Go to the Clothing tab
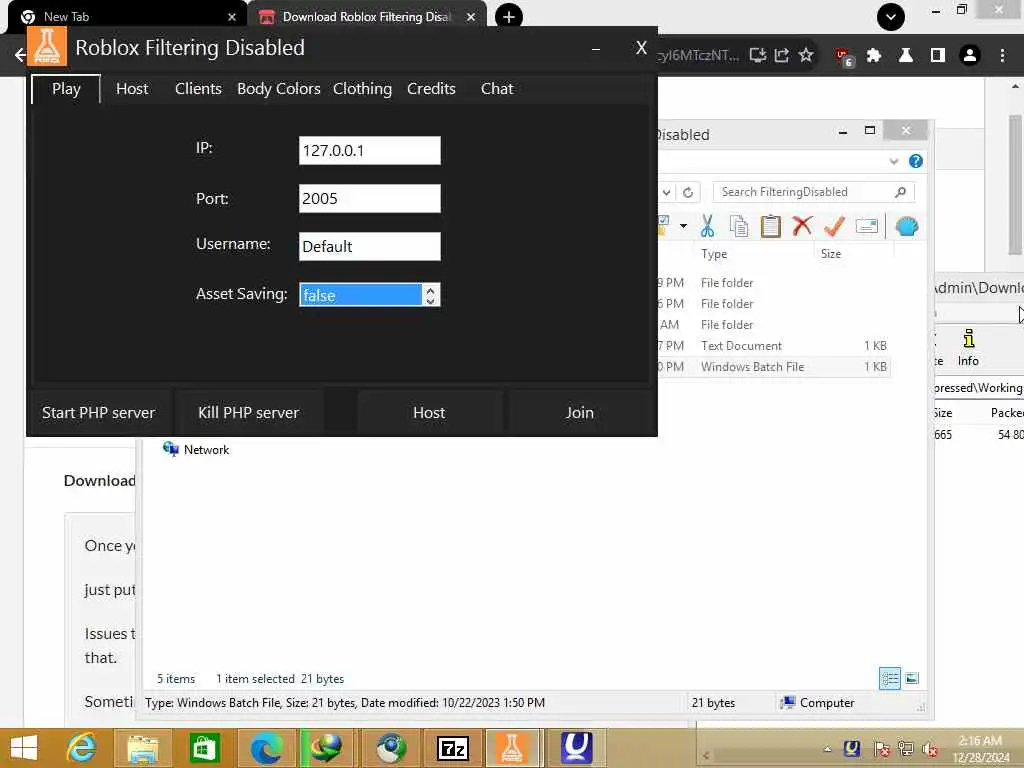Image resolution: width=1024 pixels, height=768 pixels. [362, 89]
